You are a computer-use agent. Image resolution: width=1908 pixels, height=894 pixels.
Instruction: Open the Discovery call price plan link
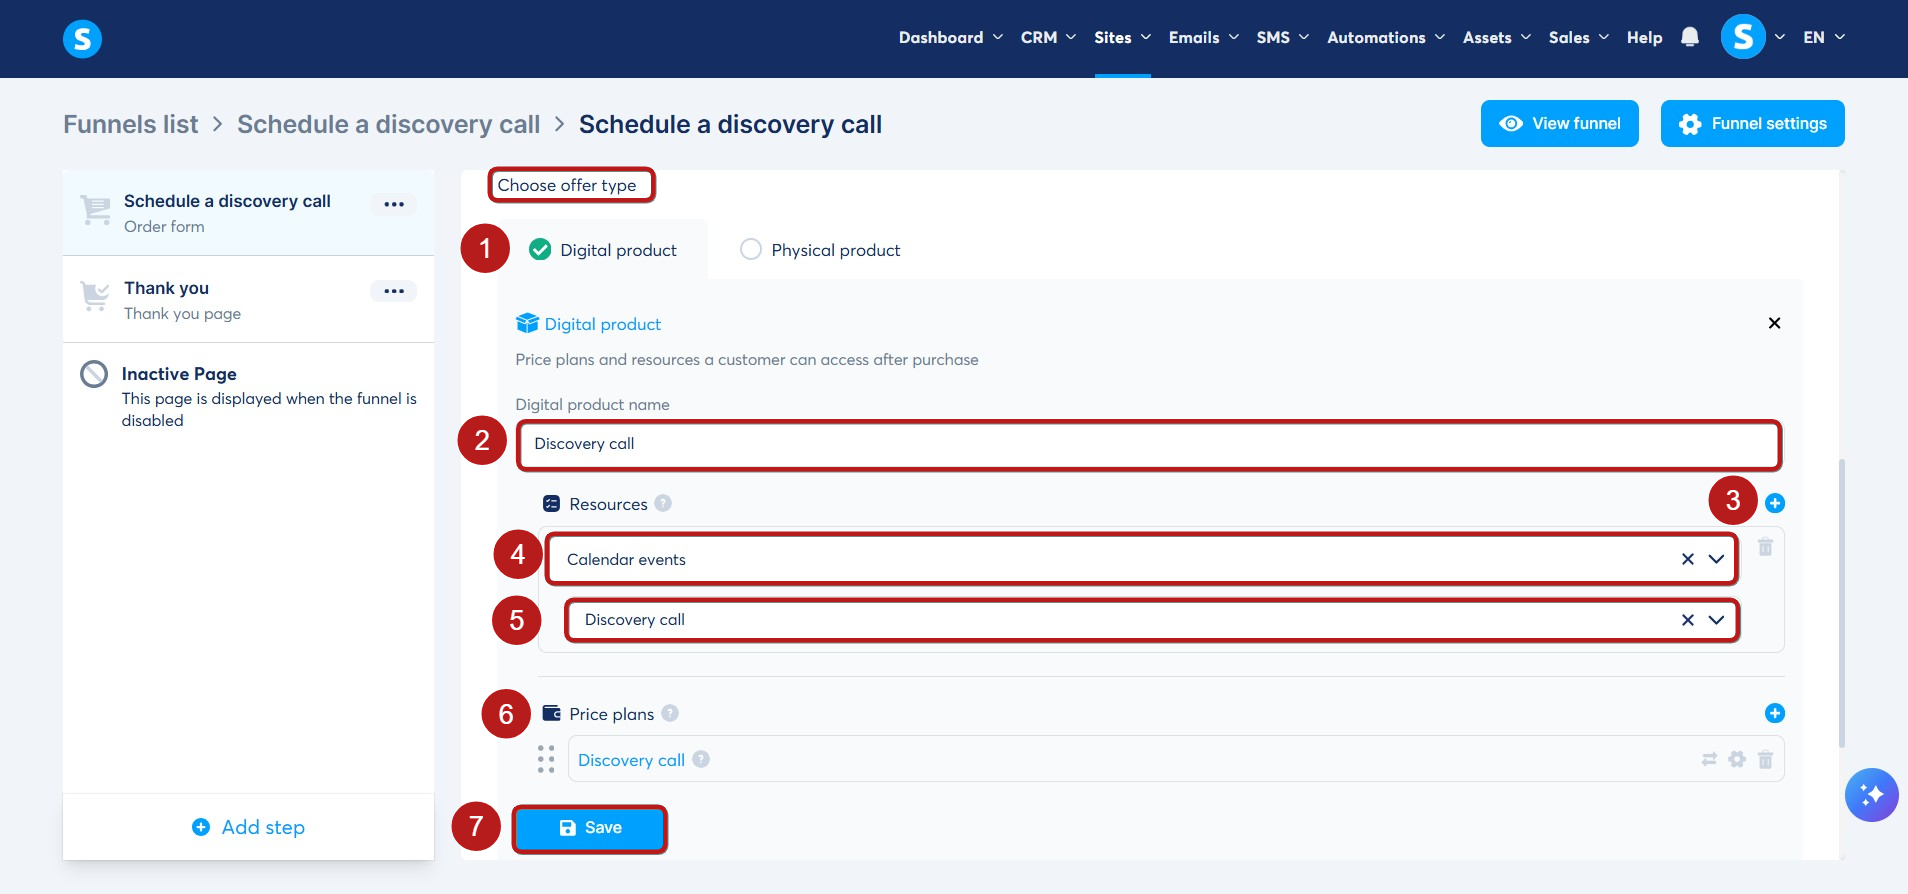[x=631, y=760]
